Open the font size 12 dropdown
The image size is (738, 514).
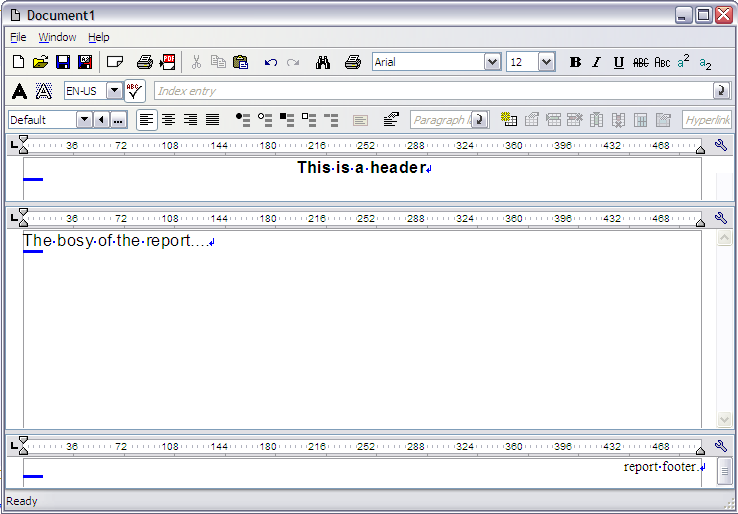[x=546, y=62]
